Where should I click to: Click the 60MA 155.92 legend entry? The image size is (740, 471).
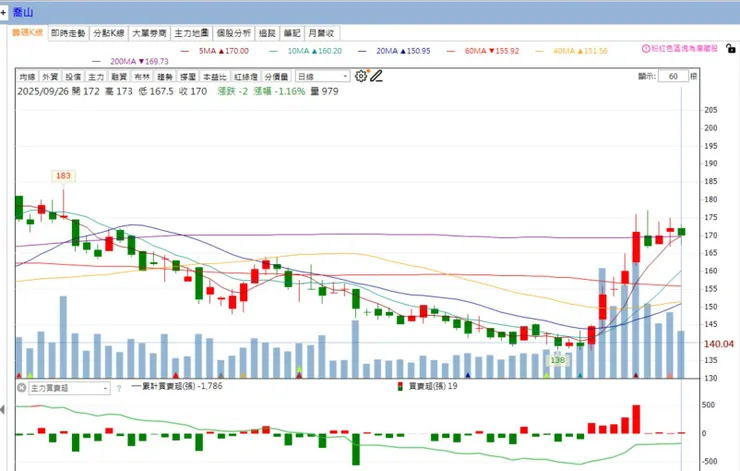(483, 51)
